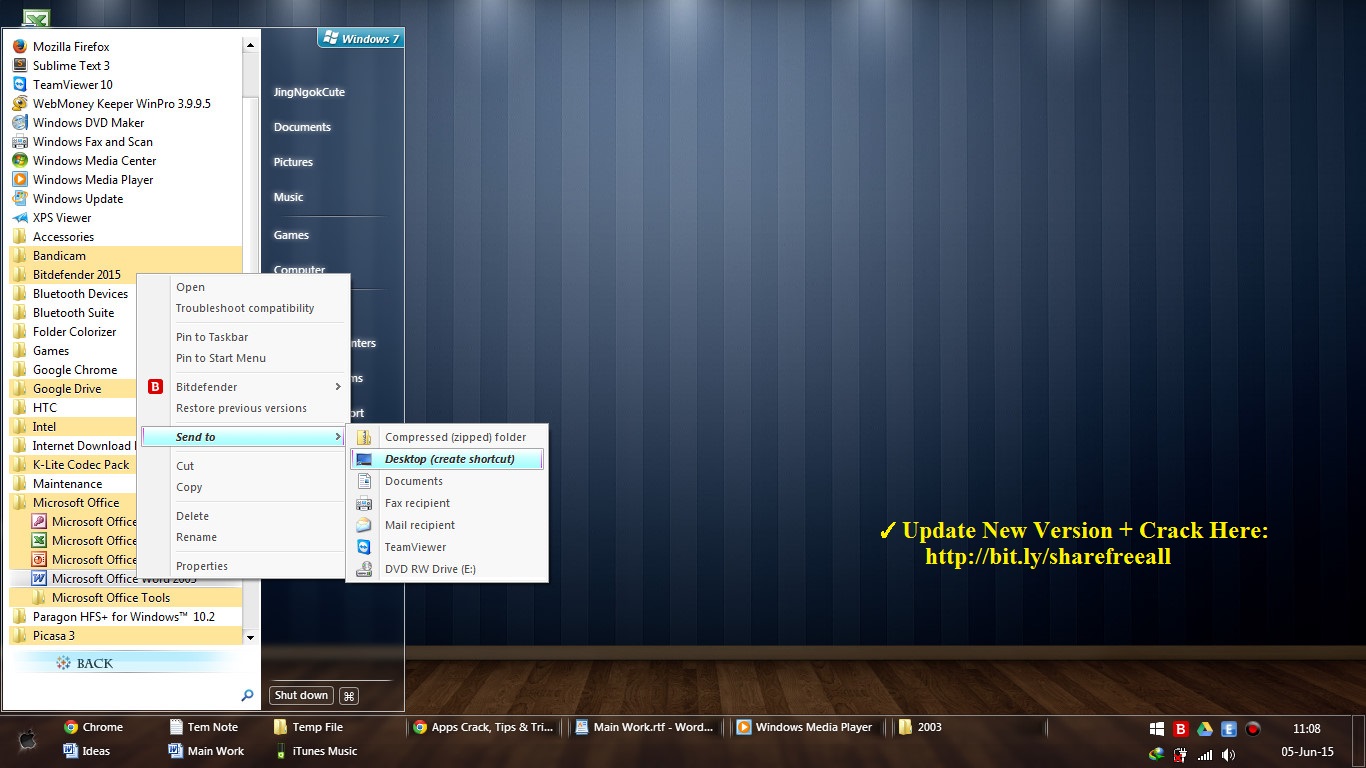The height and width of the screenshot is (768, 1366).
Task: Open Documents link in Start menu right pane
Action: click(302, 127)
